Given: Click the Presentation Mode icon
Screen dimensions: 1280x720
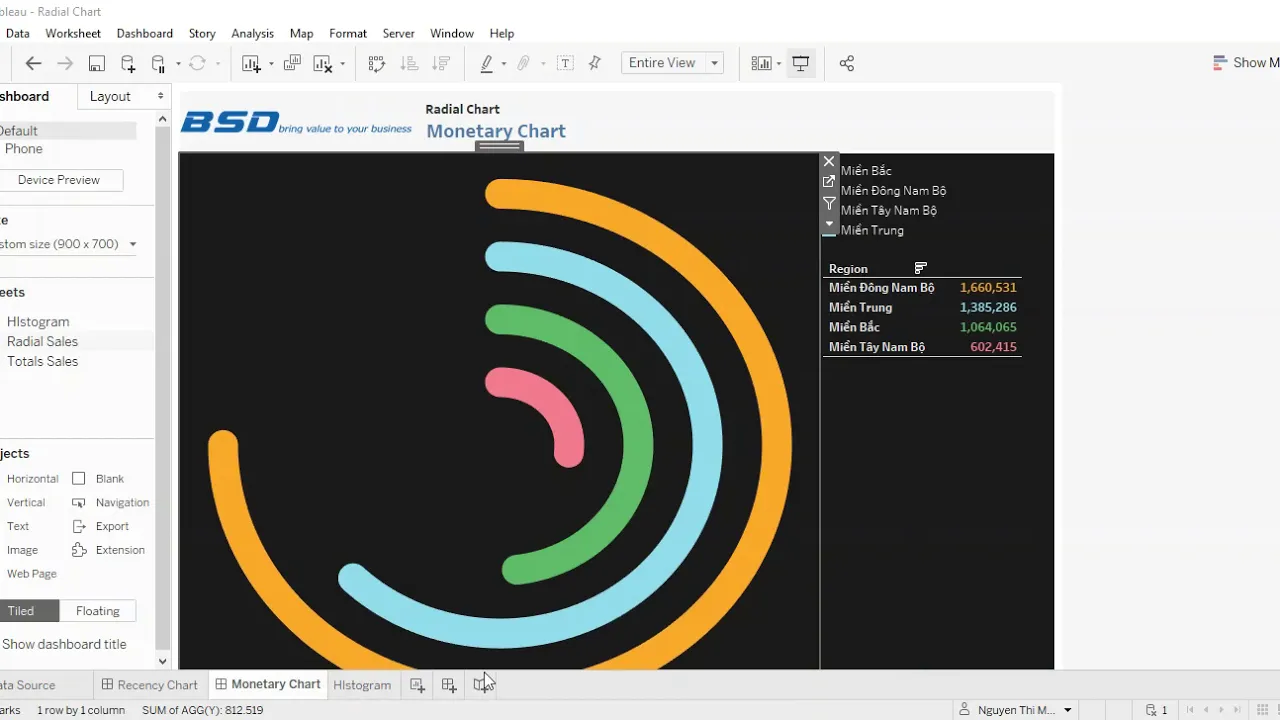Looking at the screenshot, I should [x=801, y=63].
